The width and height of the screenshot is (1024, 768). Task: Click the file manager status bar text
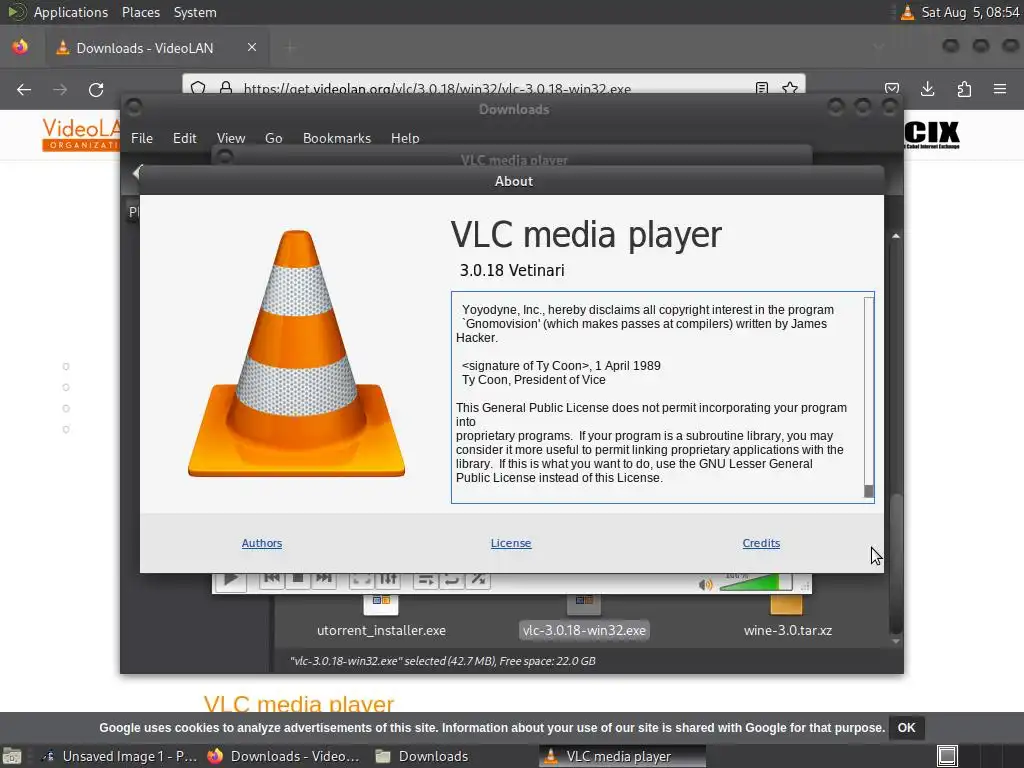[x=443, y=661]
